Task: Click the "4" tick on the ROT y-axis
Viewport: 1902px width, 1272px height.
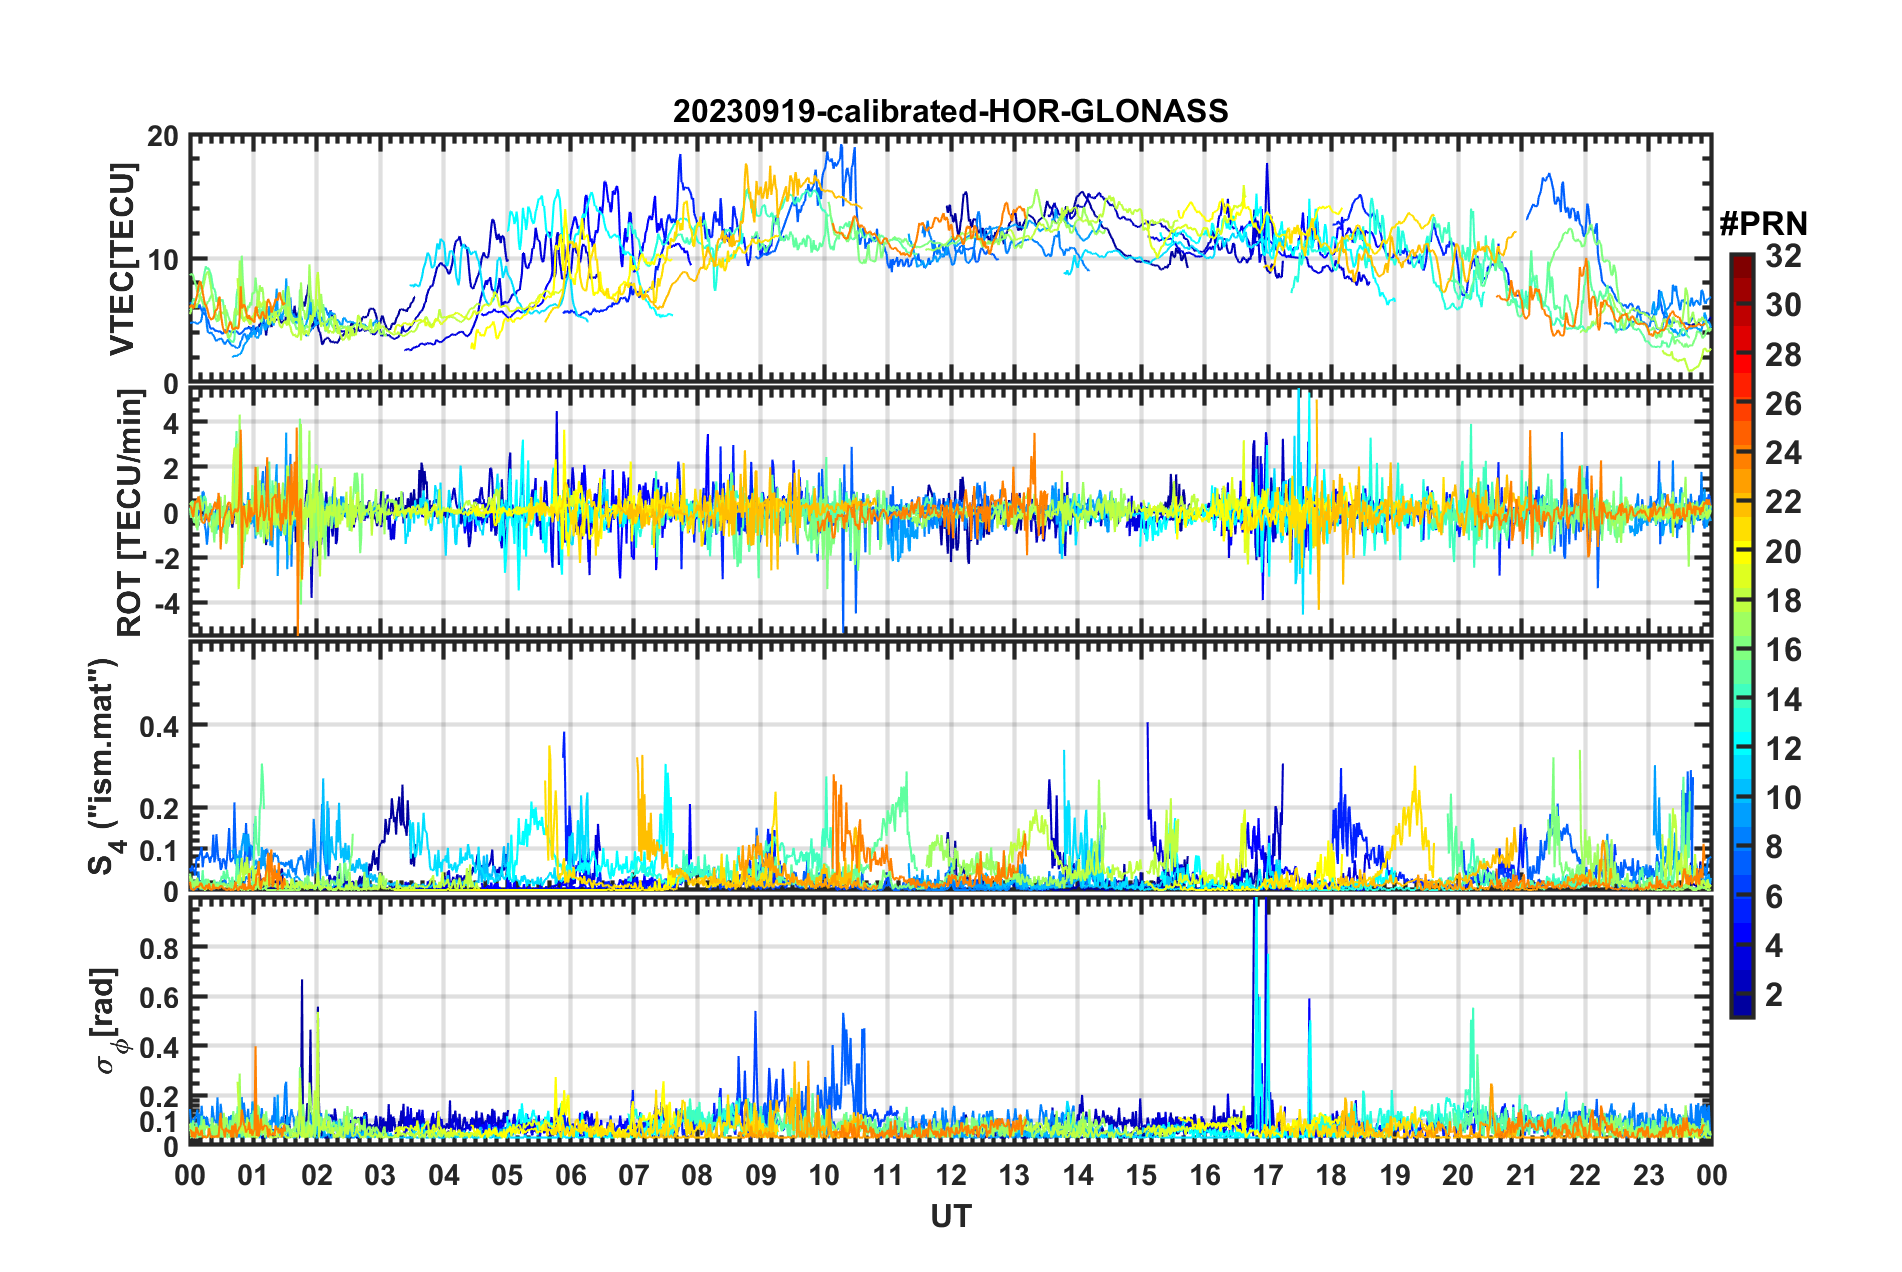Action: [171, 423]
